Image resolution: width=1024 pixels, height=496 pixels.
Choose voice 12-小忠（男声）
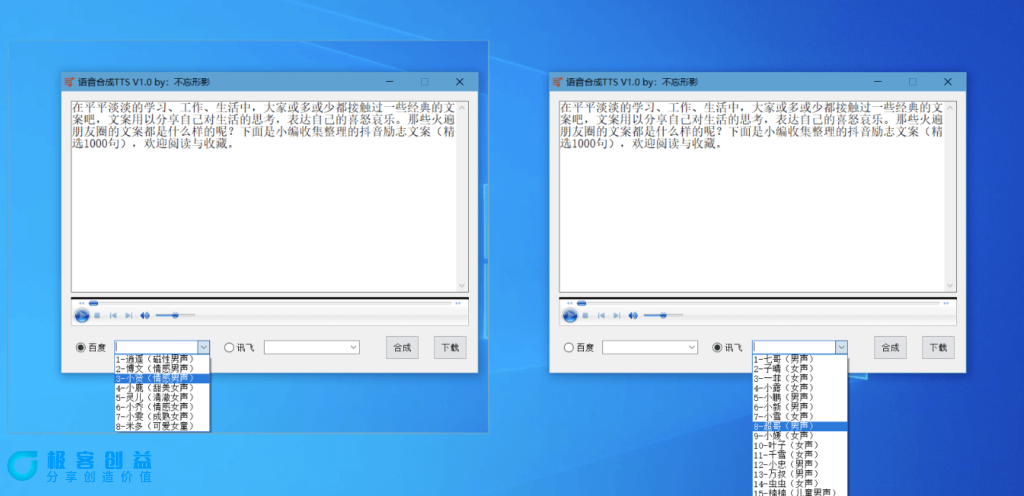click(800, 464)
